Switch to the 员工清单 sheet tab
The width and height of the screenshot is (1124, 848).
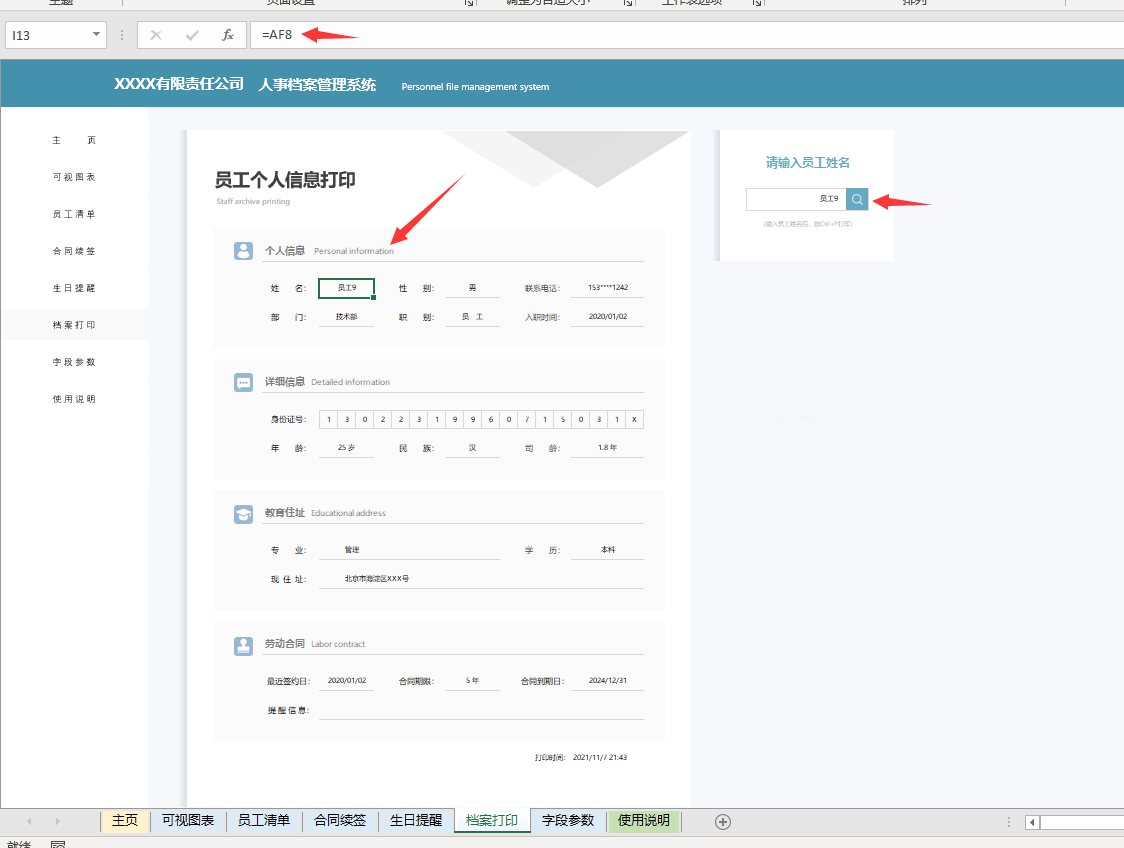pos(264,821)
